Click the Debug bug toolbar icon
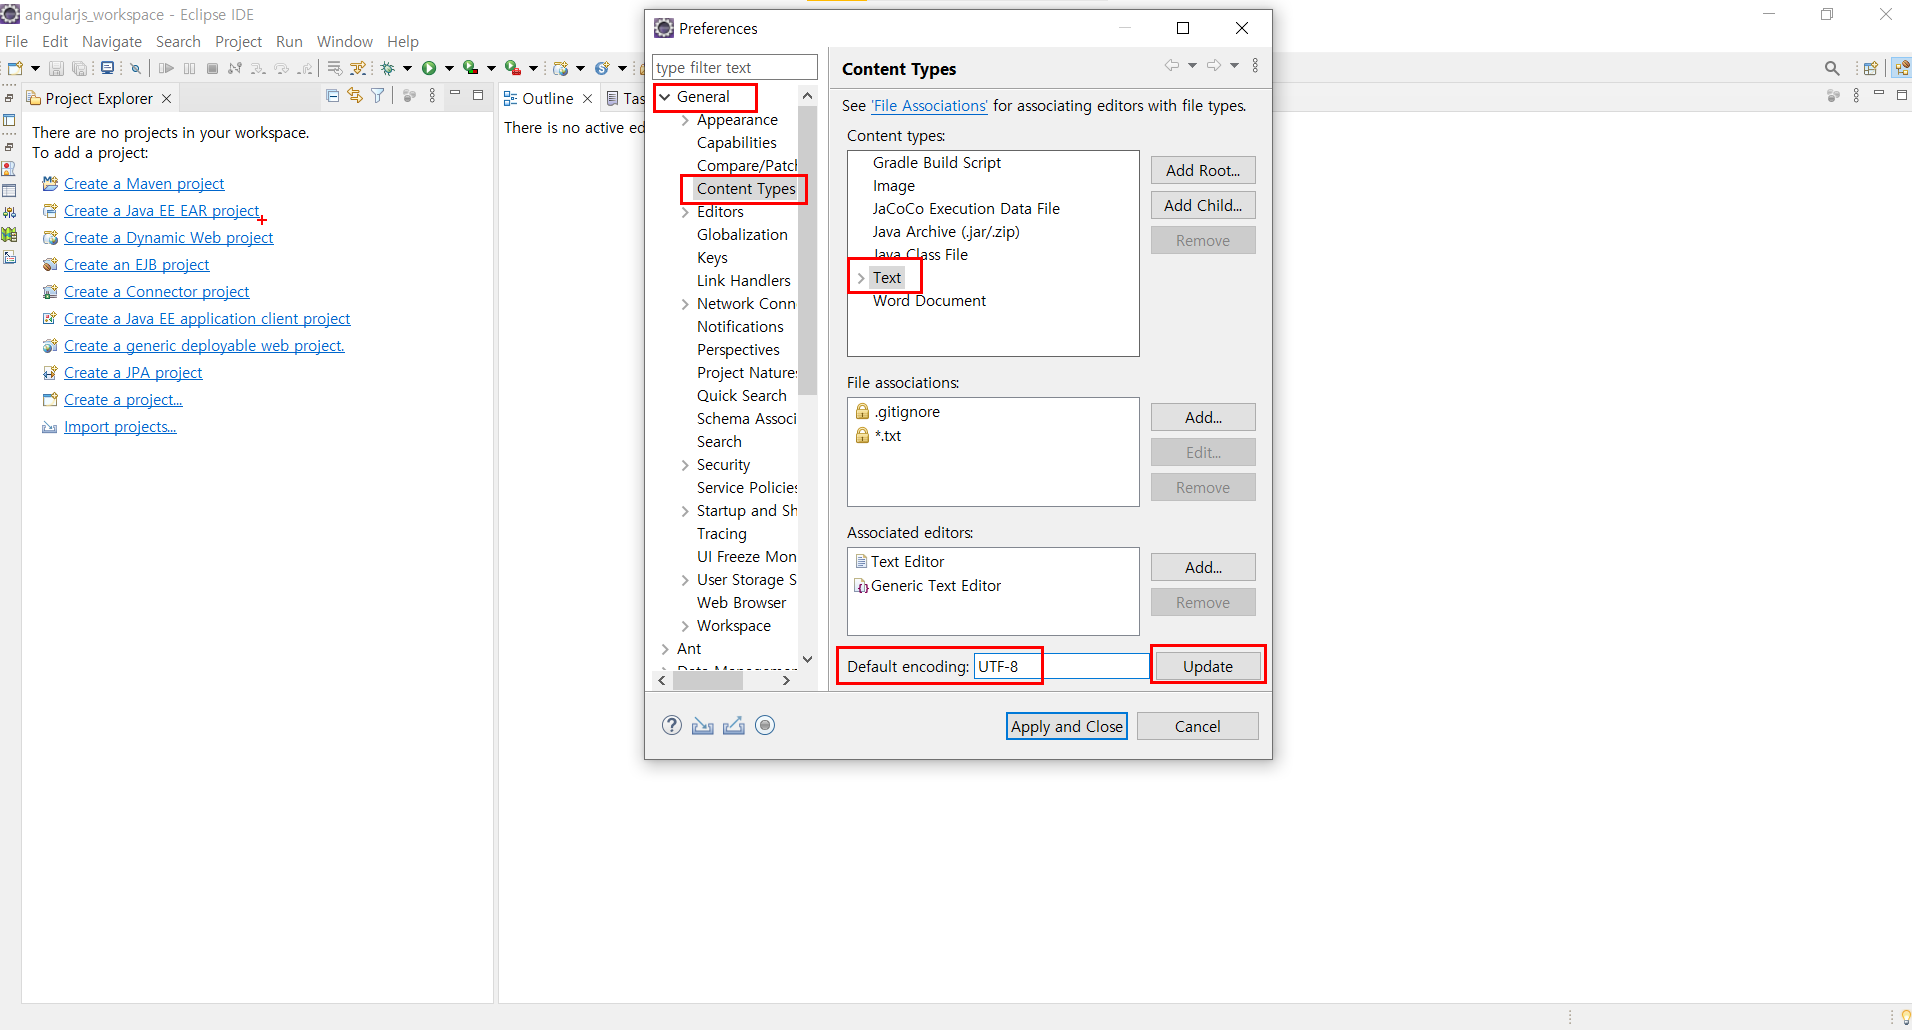Screen dimensions: 1912x1030 click(x=387, y=68)
